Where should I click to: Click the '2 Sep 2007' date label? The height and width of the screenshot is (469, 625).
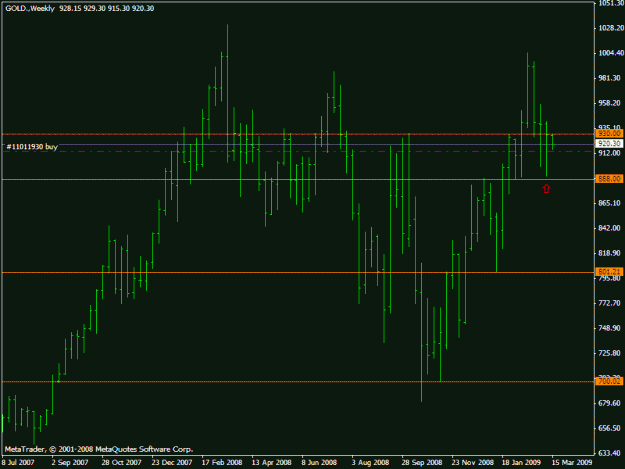pyautogui.click(x=70, y=463)
